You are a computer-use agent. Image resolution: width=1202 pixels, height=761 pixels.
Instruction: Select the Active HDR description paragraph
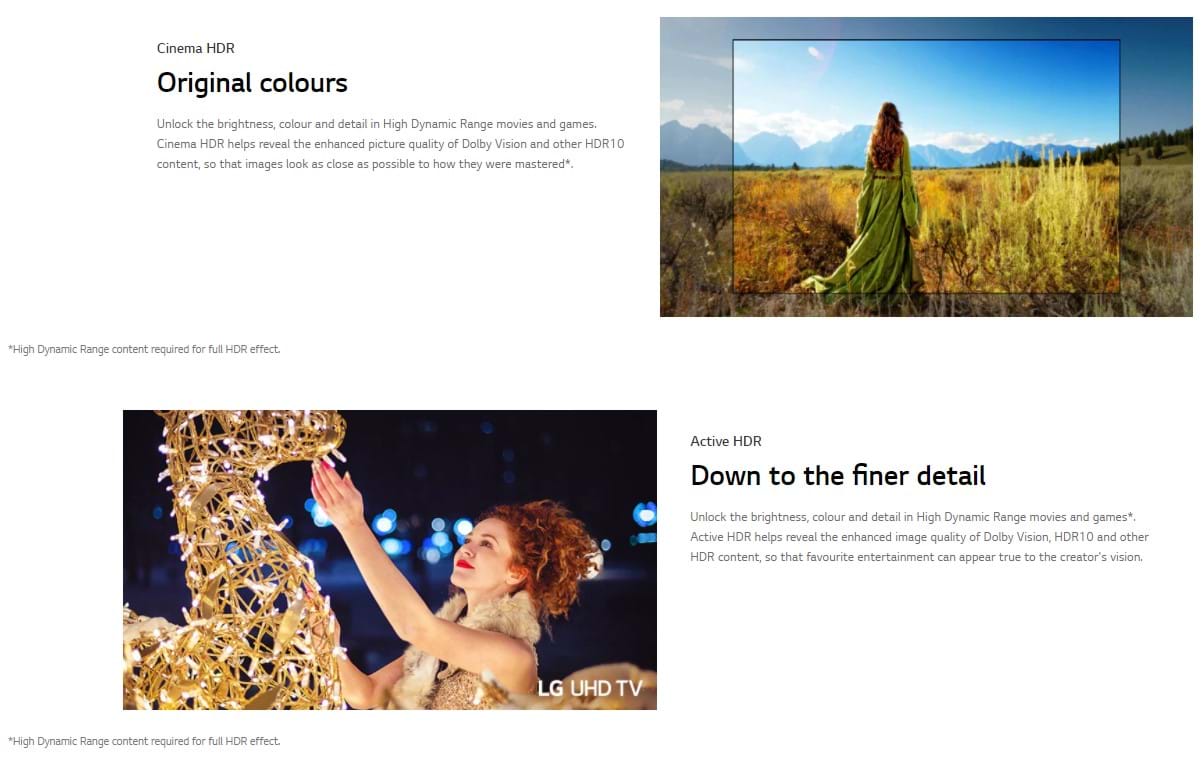coord(920,537)
